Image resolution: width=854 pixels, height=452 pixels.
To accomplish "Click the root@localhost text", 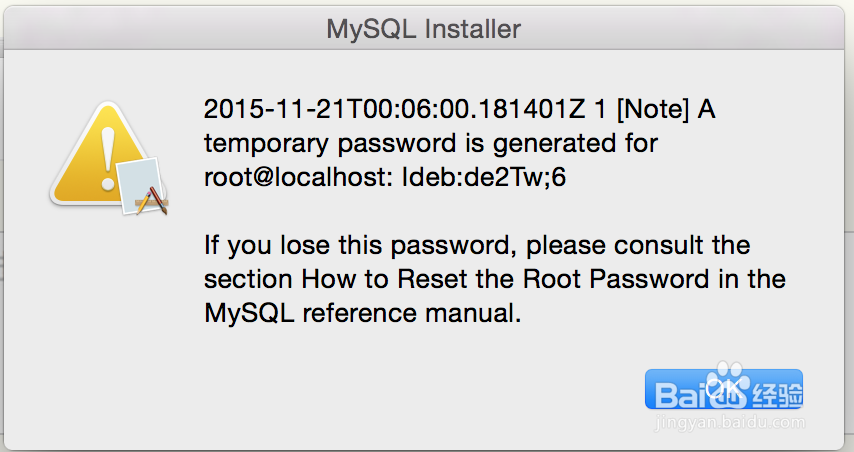I will click(298, 177).
